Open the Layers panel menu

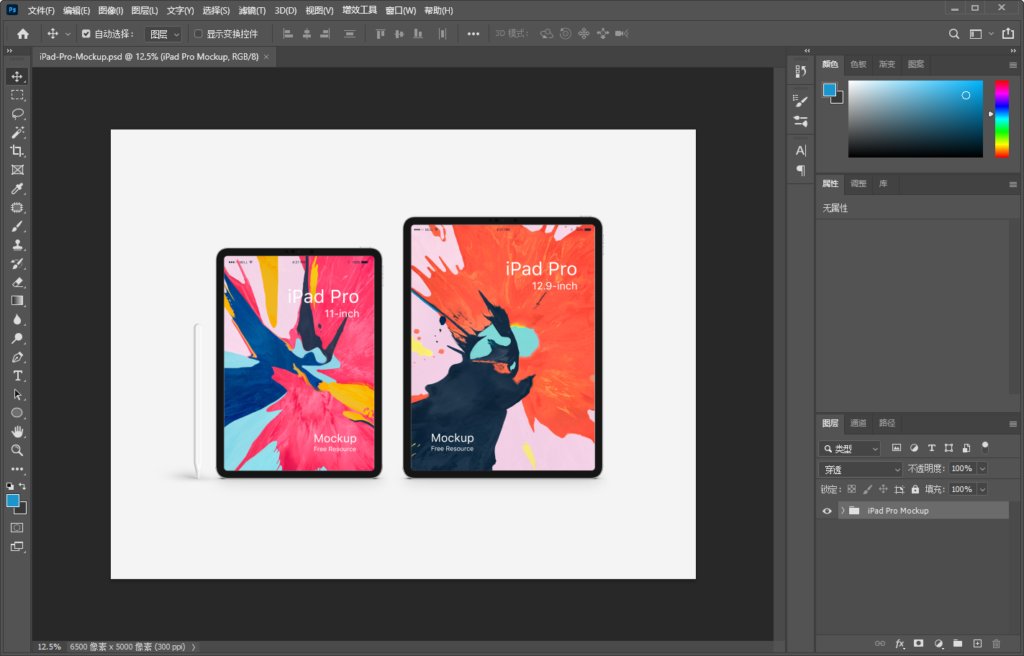(x=1013, y=424)
